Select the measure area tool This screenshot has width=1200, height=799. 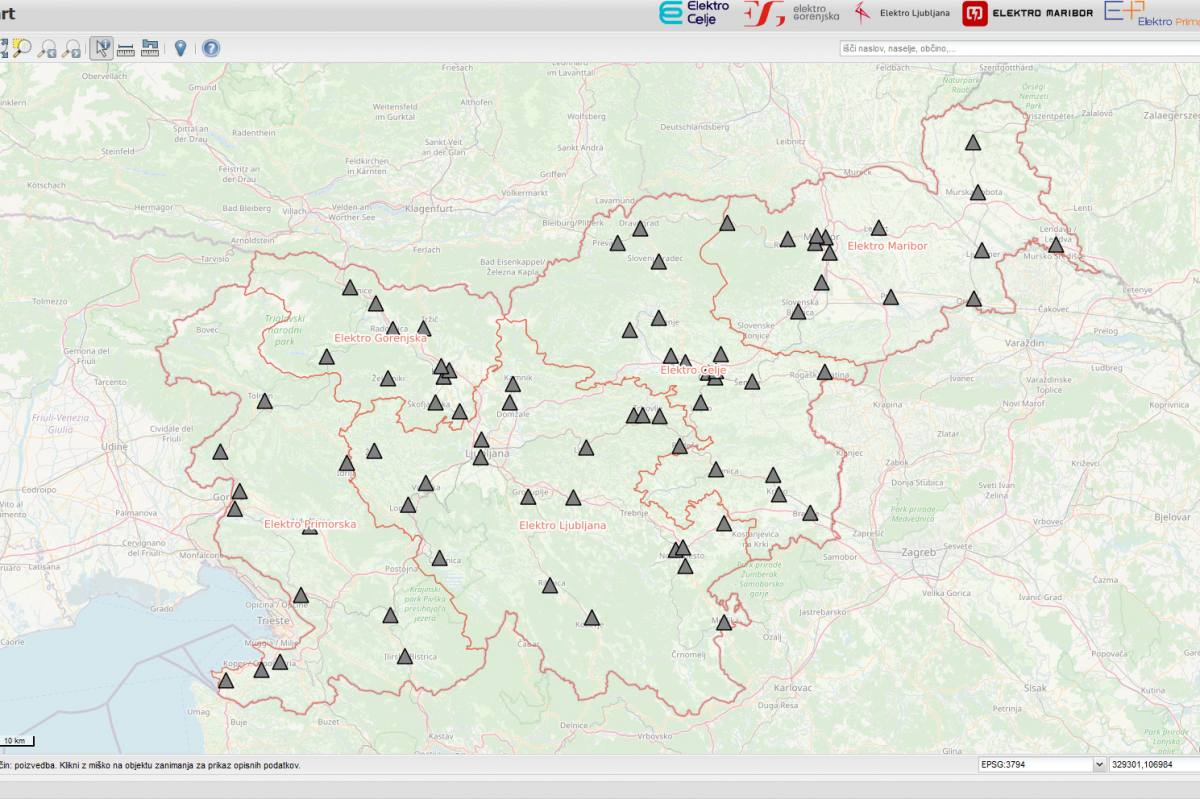pyautogui.click(x=150, y=48)
